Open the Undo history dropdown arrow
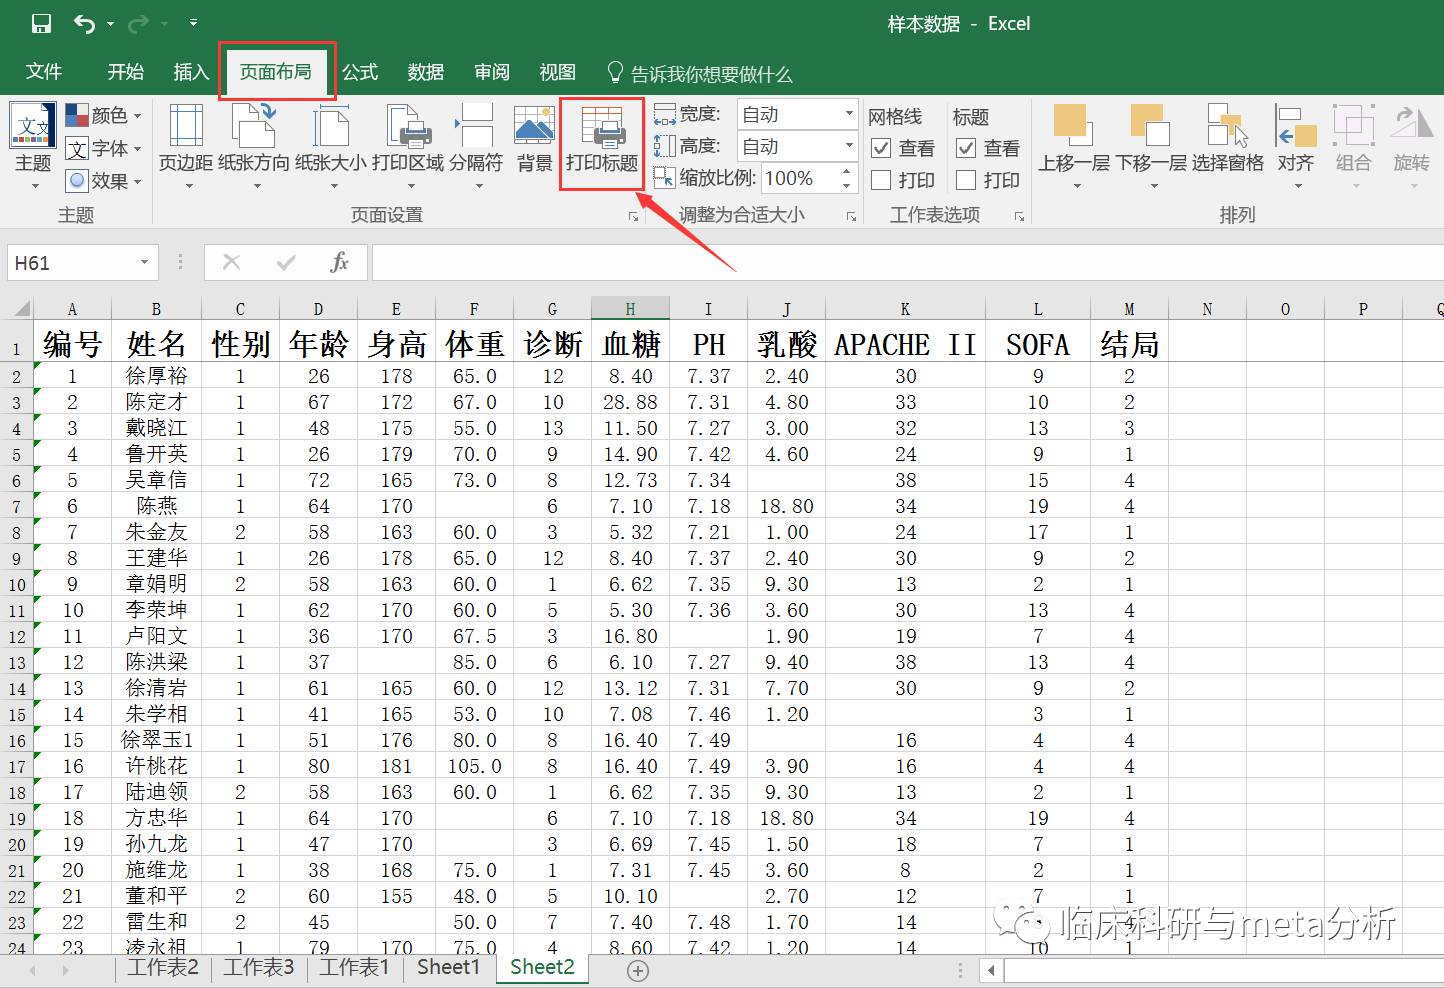This screenshot has width=1444, height=988. pyautogui.click(x=110, y=23)
